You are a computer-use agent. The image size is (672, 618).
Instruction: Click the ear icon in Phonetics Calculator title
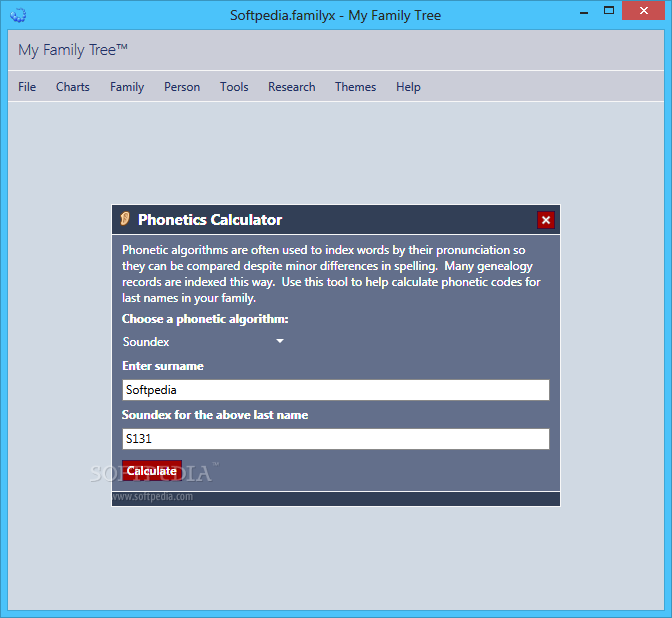click(125, 219)
